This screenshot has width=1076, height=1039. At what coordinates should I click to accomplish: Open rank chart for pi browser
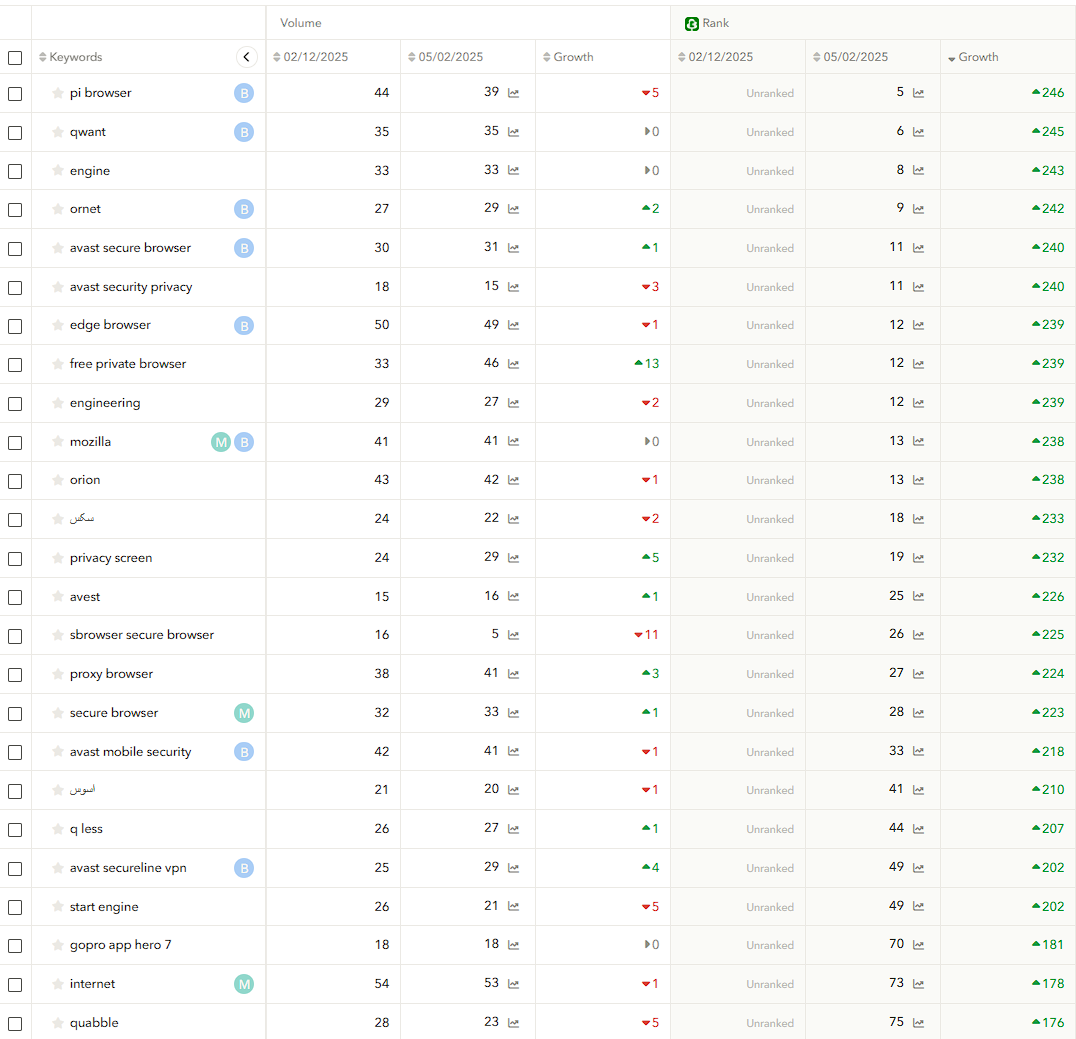coord(918,93)
